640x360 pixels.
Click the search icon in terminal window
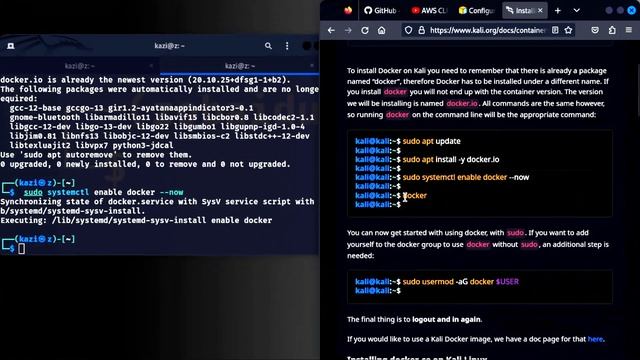tap(268, 46)
